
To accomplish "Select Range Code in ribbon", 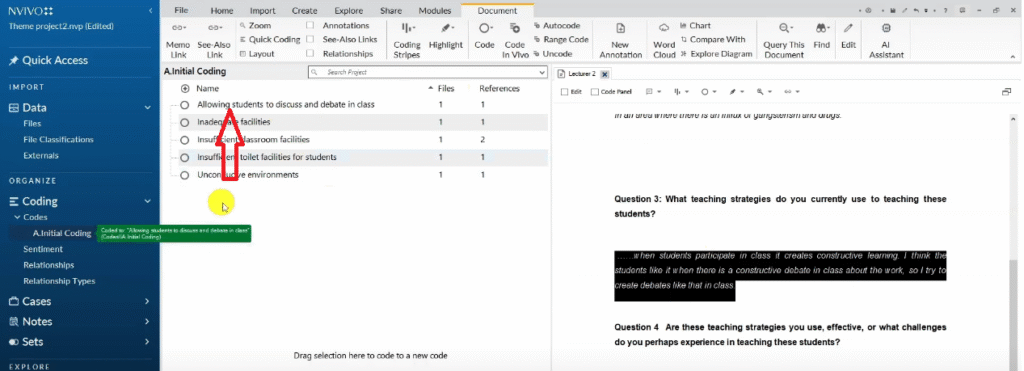I will [x=561, y=40].
